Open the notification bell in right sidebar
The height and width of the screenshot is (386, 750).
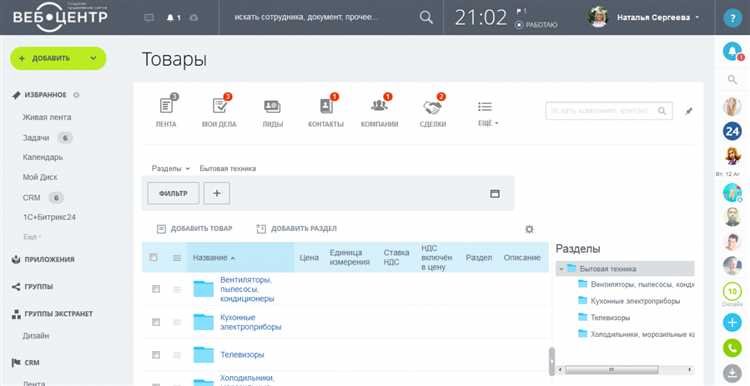(732, 51)
